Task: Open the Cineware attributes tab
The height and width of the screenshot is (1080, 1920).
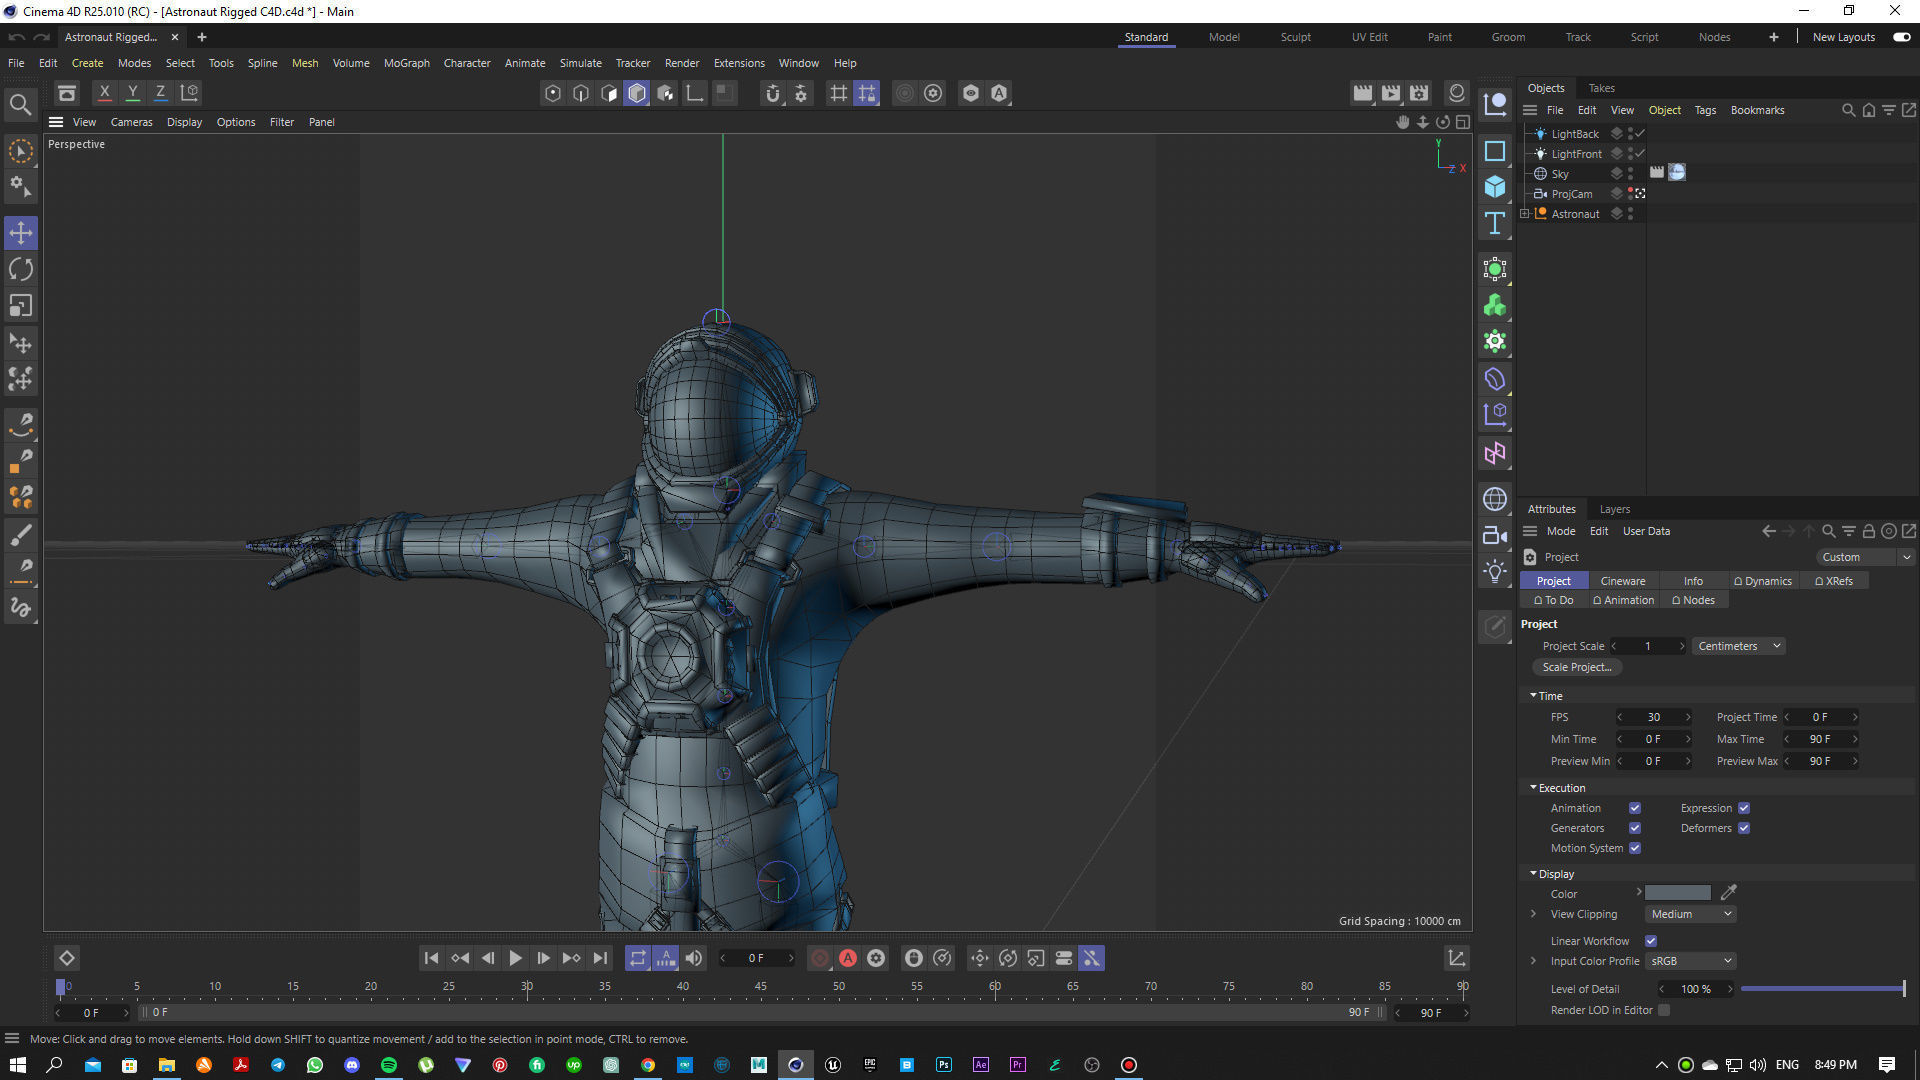Action: (x=1622, y=581)
